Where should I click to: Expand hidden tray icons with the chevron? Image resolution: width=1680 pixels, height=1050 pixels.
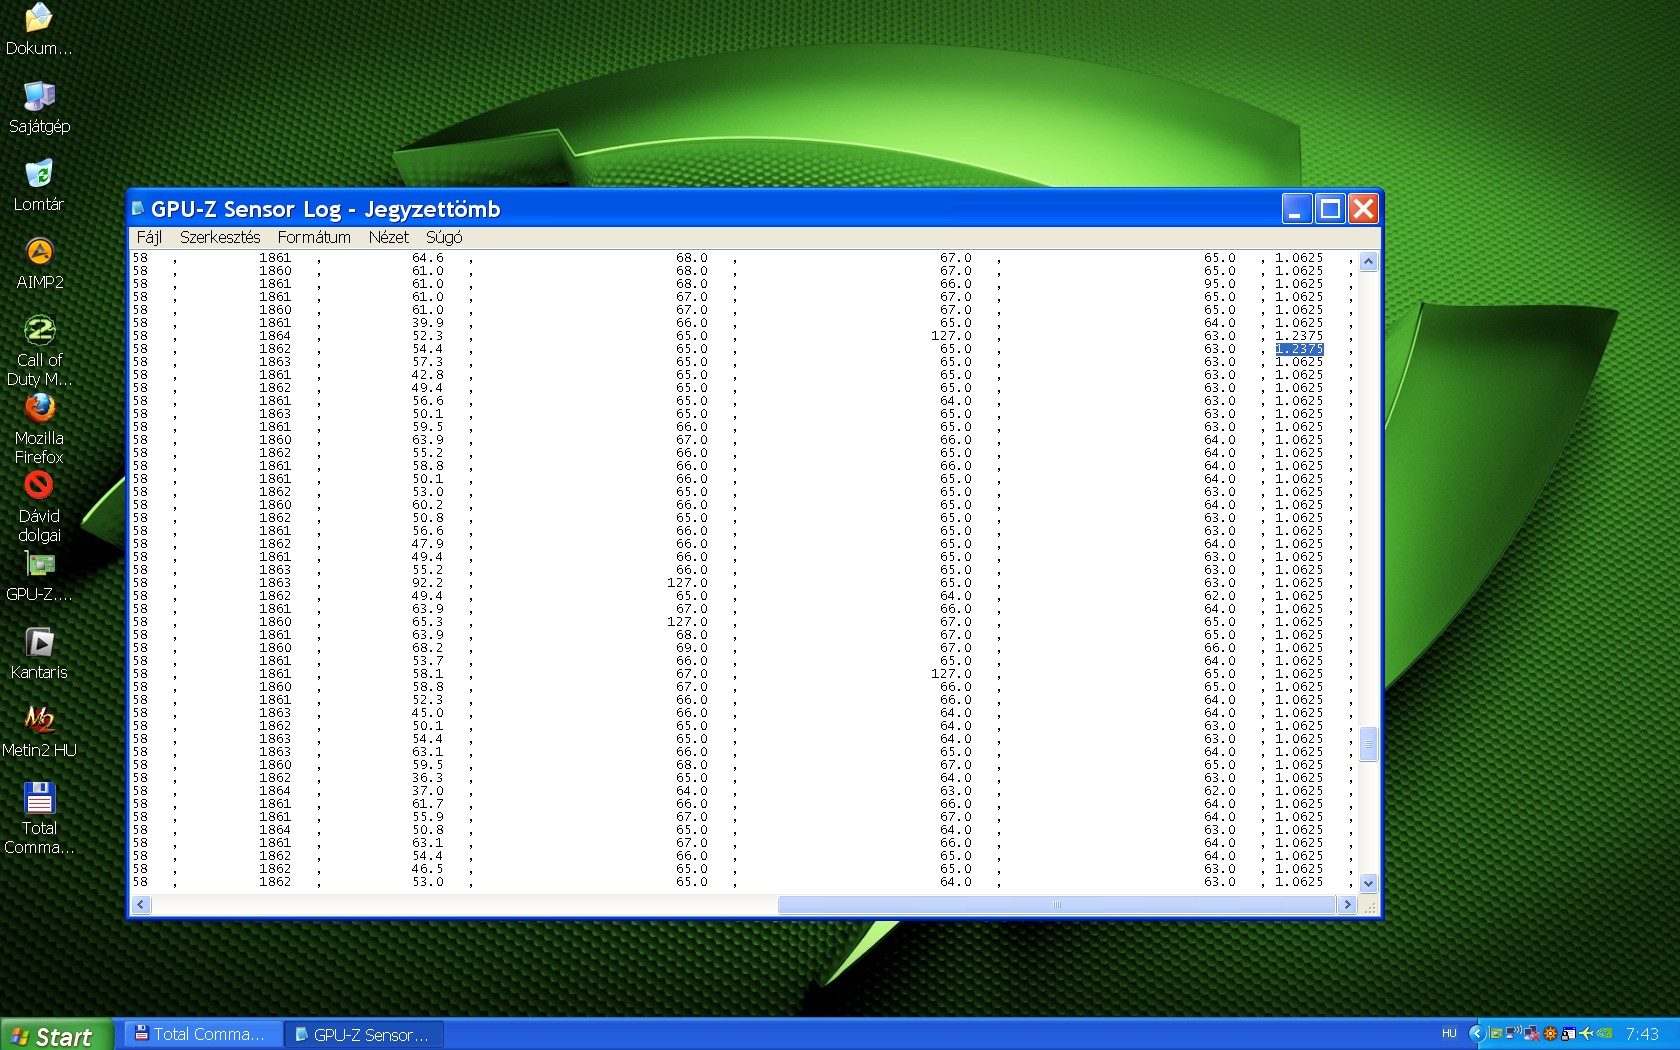point(1477,1034)
